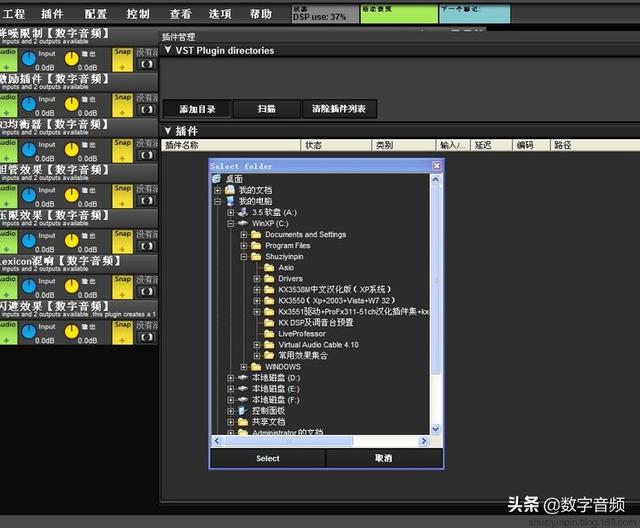Click the yellow output knob of the R3均衡器 strip
The image size is (640, 528).
pyautogui.click(x=71, y=150)
